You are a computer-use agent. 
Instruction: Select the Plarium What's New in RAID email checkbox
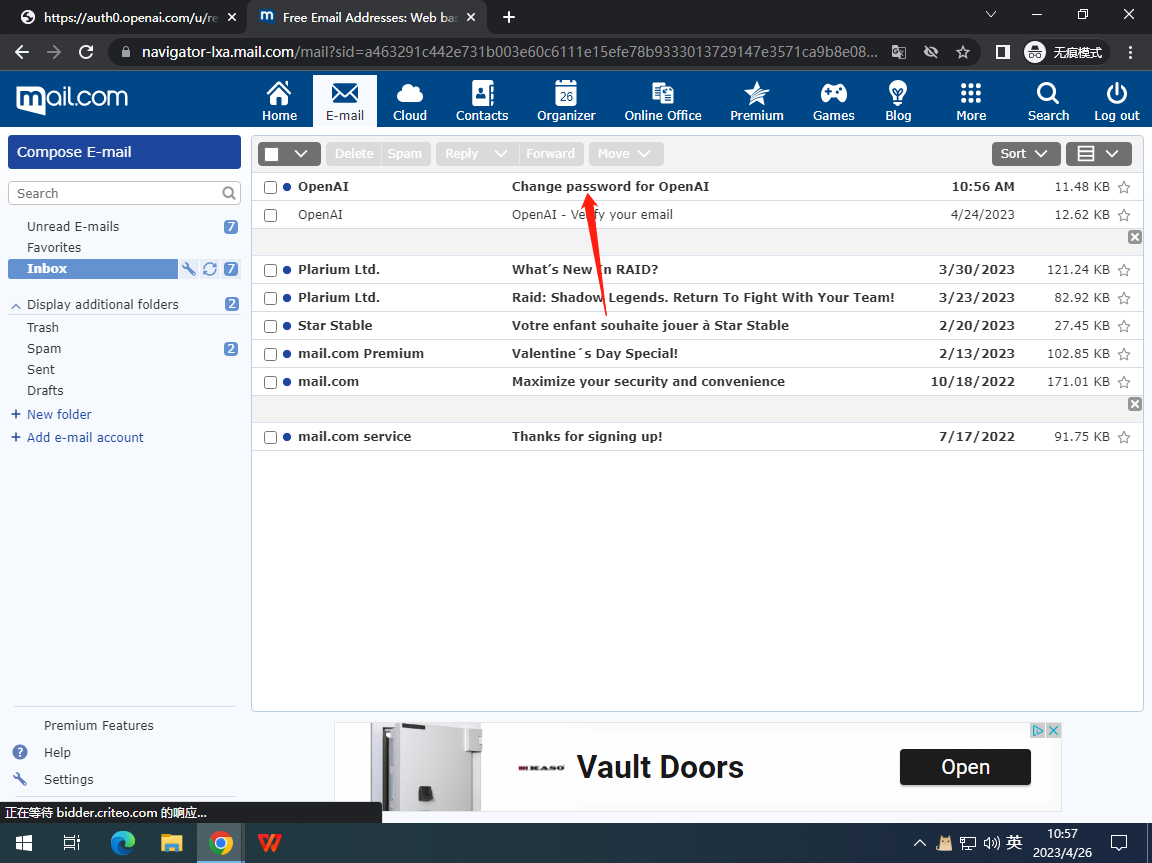(x=270, y=270)
